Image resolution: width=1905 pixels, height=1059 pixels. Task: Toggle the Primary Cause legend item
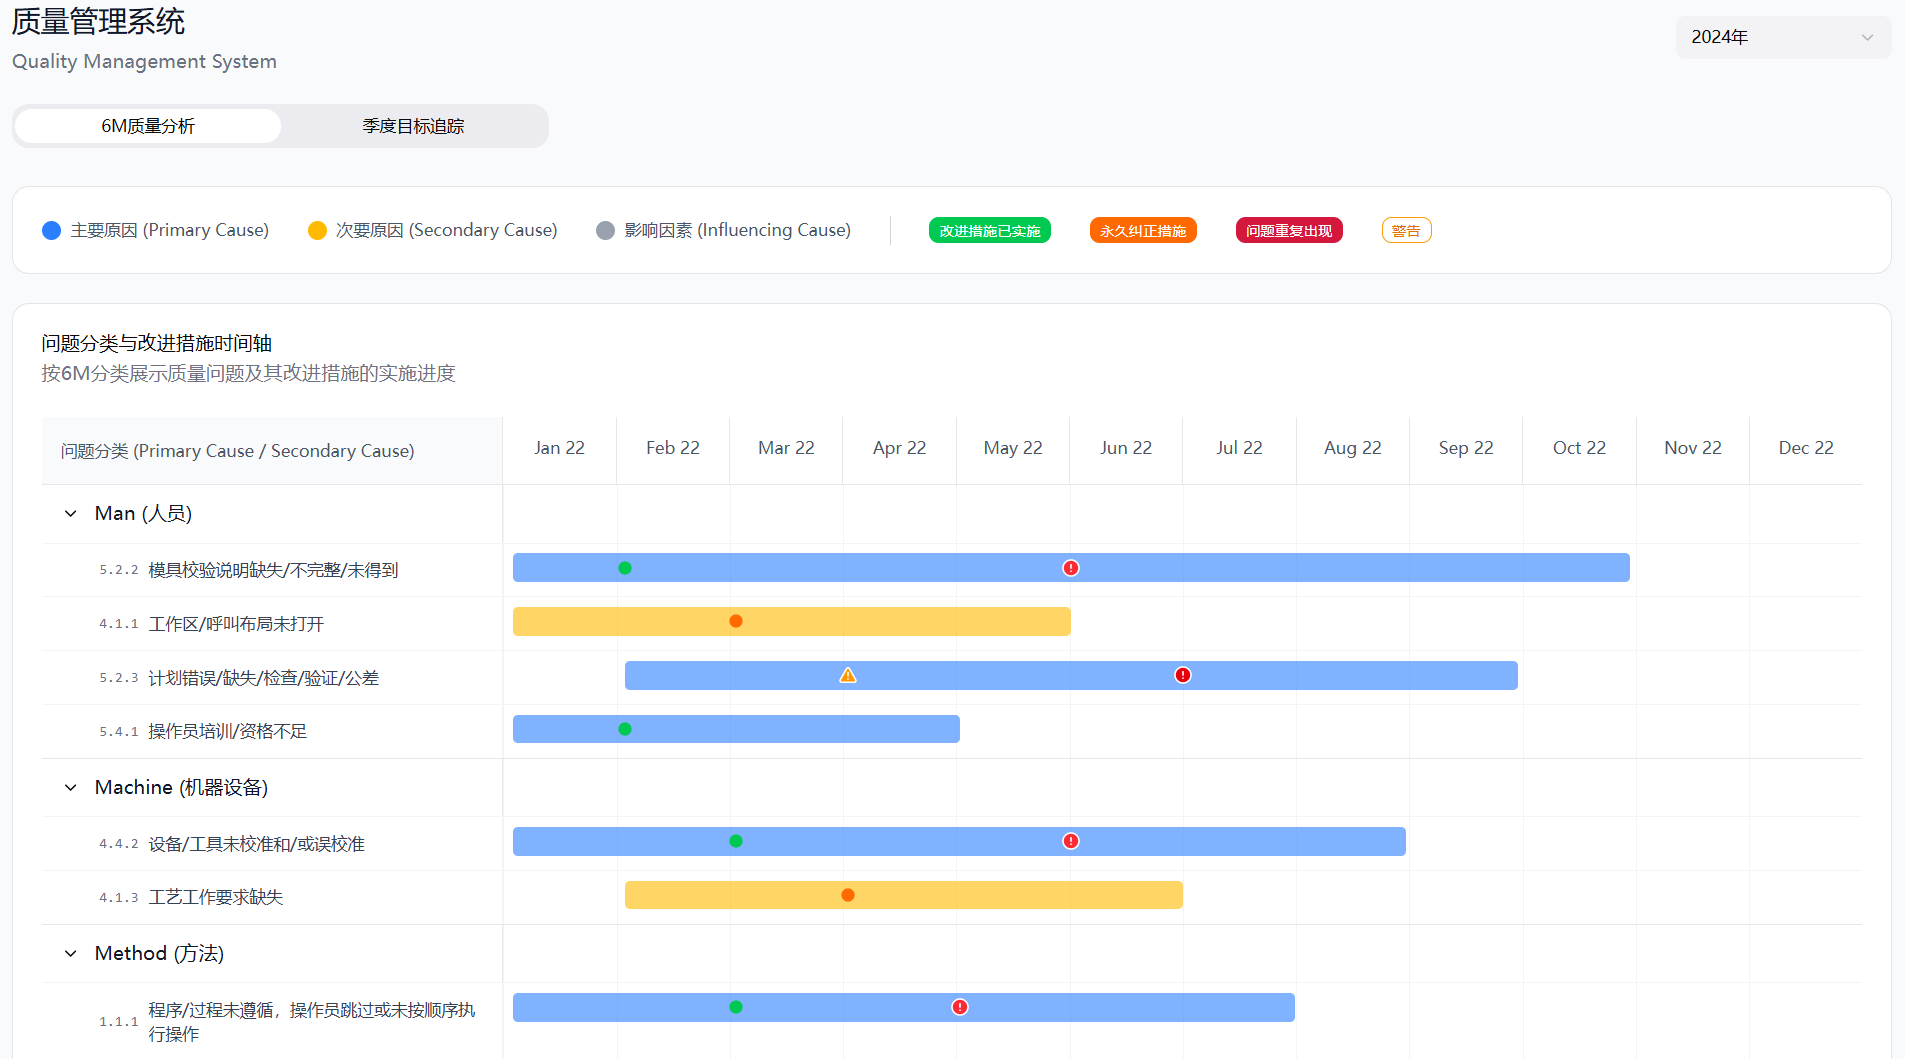[156, 230]
